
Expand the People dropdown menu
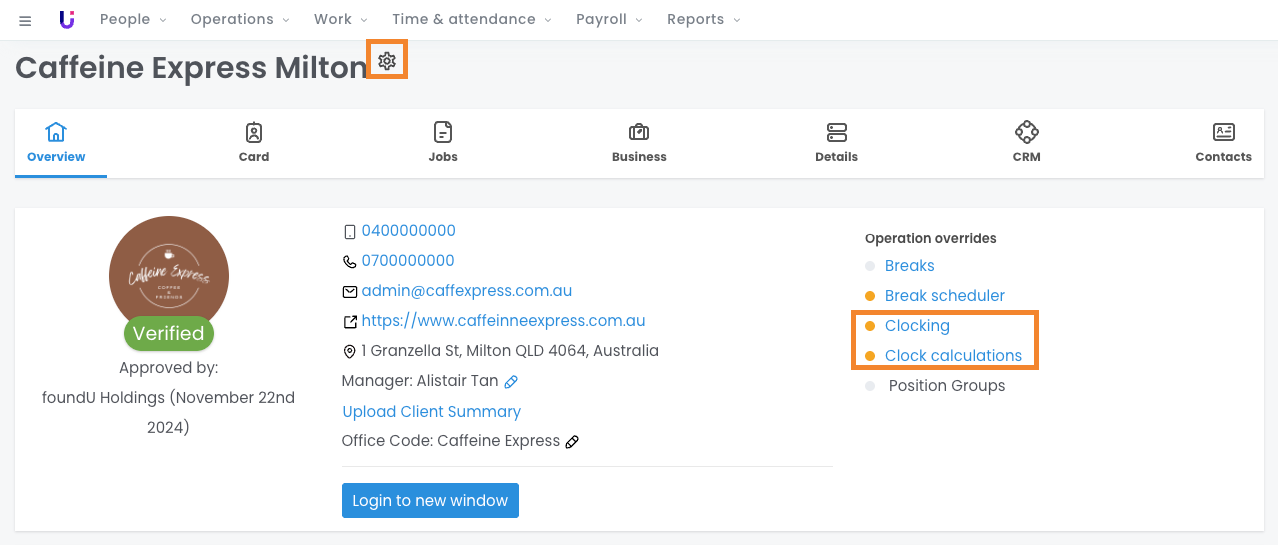[133, 20]
